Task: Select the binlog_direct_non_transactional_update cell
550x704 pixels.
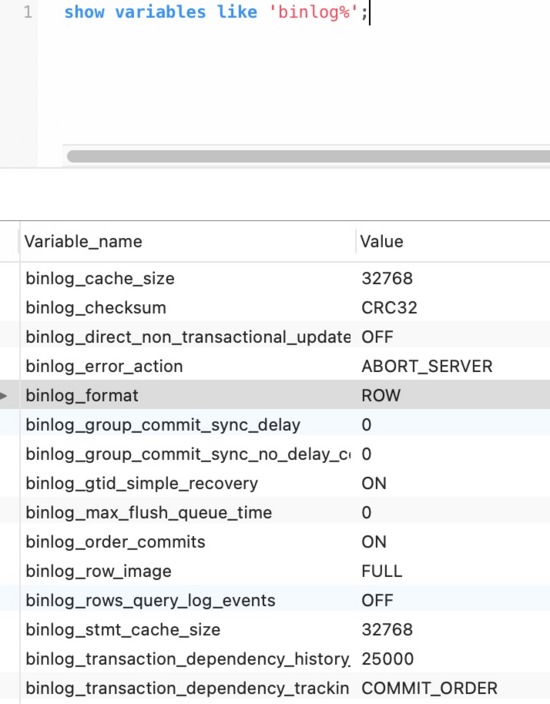Action: (188, 337)
